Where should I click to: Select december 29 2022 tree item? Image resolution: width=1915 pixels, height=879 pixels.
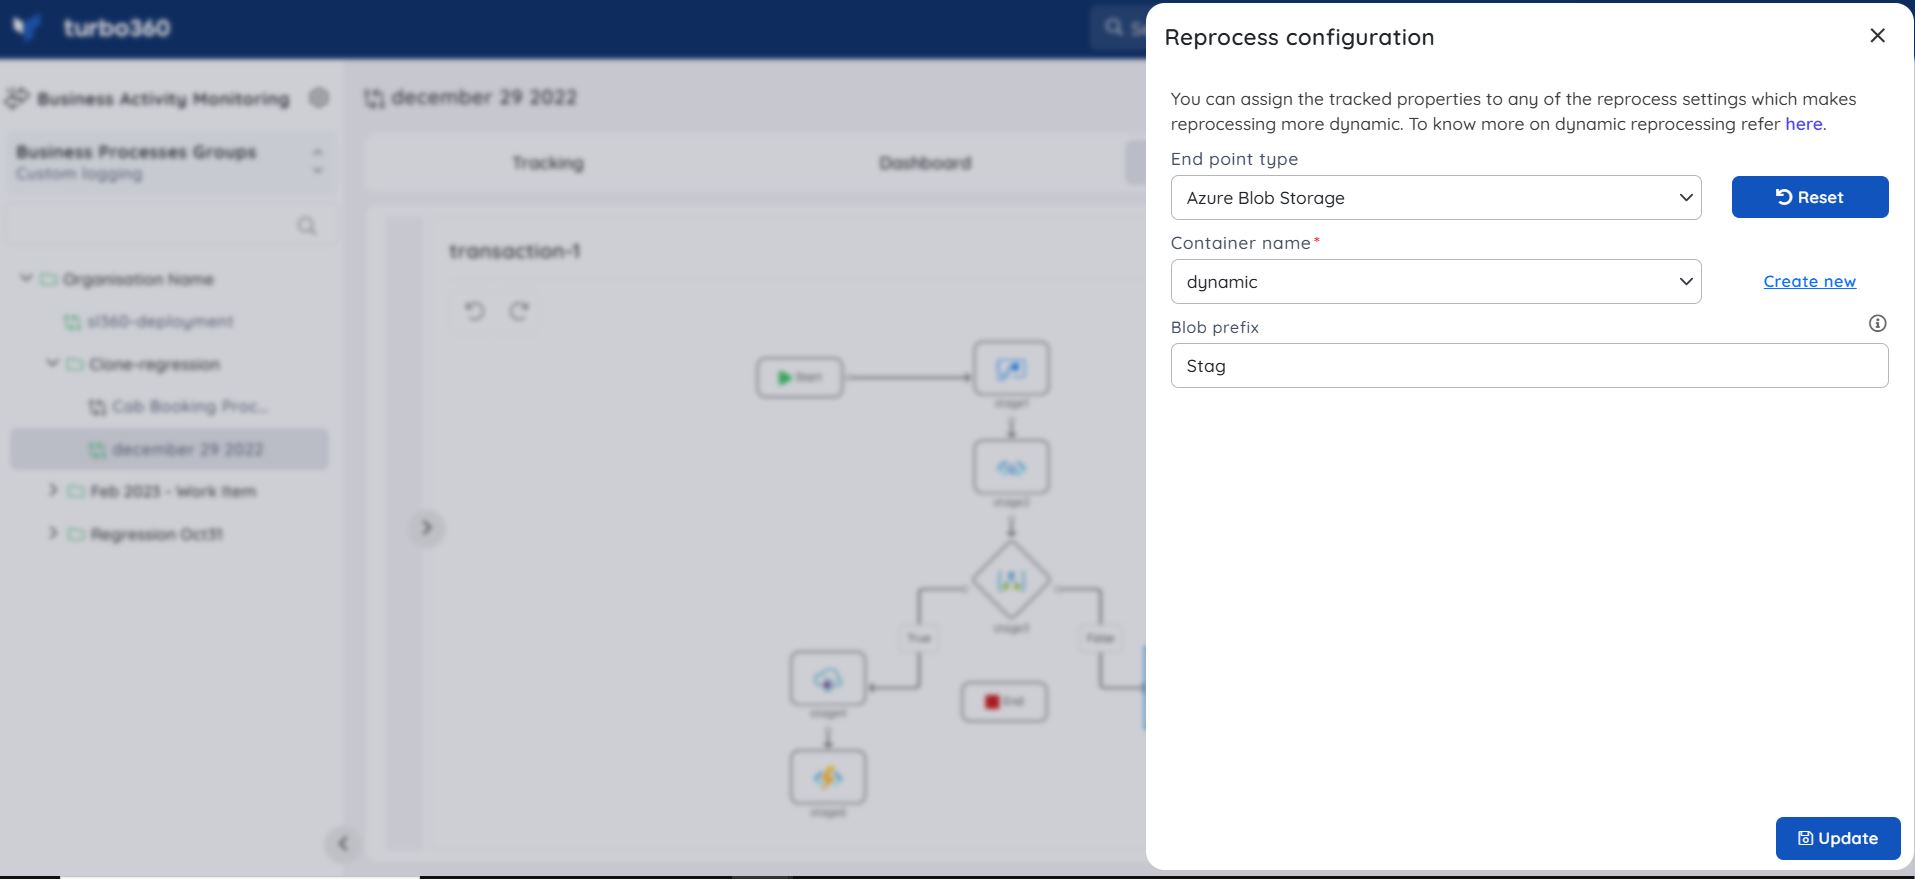click(x=169, y=449)
